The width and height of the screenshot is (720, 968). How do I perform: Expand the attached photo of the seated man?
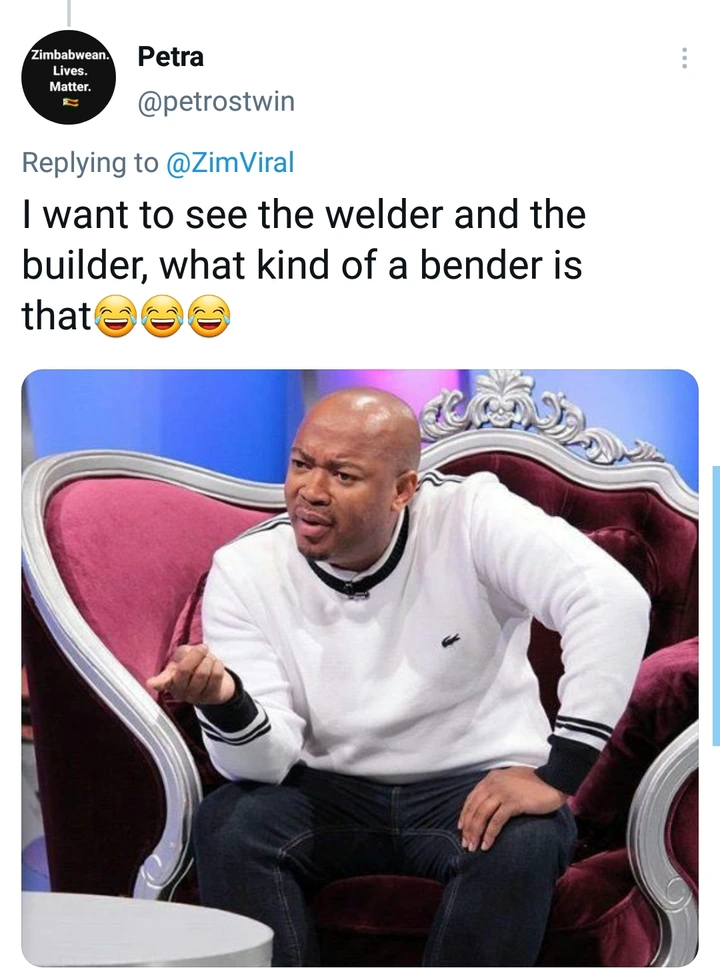(x=360, y=668)
